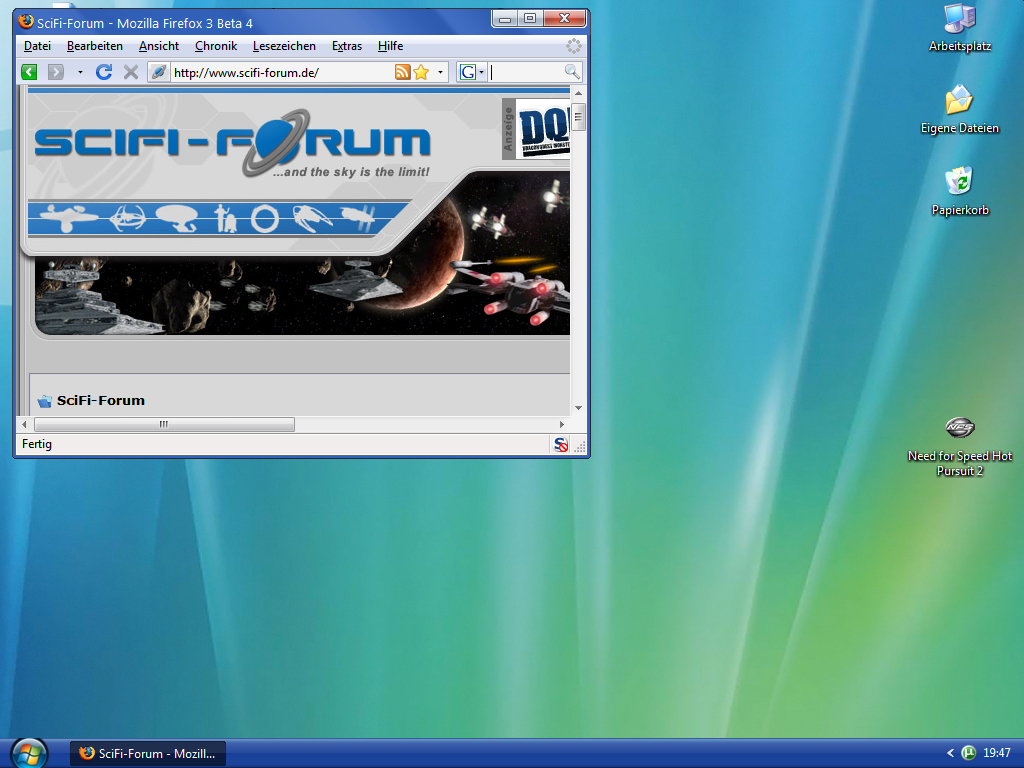Bookmark page with the star icon

tap(421, 72)
